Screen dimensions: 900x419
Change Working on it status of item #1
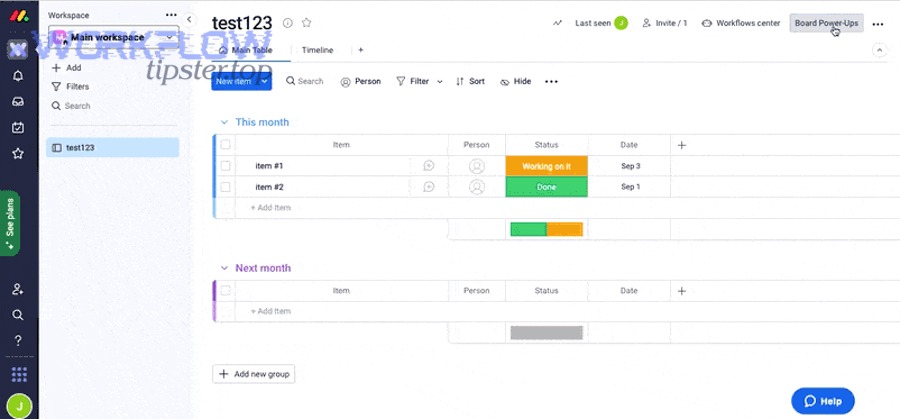546,166
